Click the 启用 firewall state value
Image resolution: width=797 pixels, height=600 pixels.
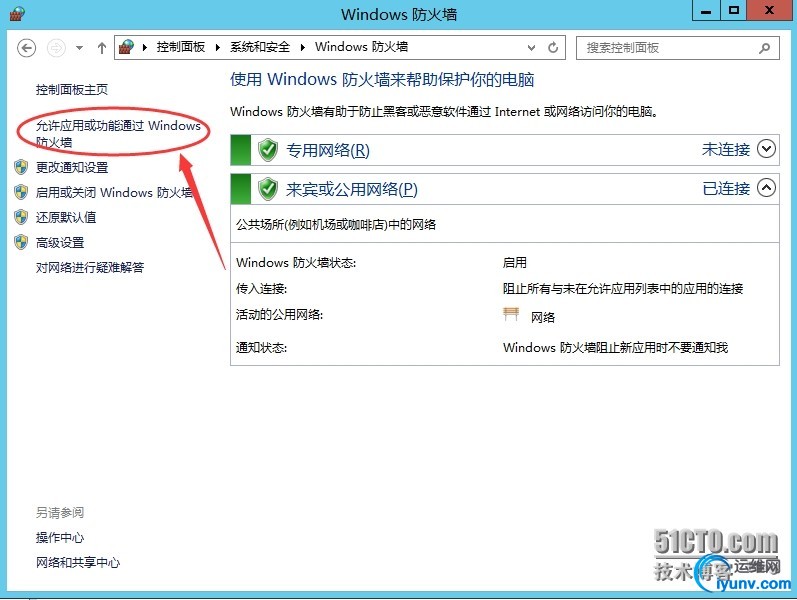tap(514, 263)
